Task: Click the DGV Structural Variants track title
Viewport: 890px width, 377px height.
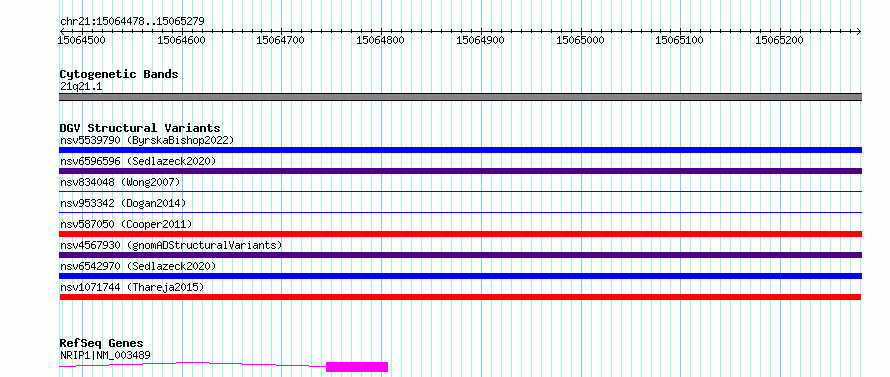Action: pos(140,128)
